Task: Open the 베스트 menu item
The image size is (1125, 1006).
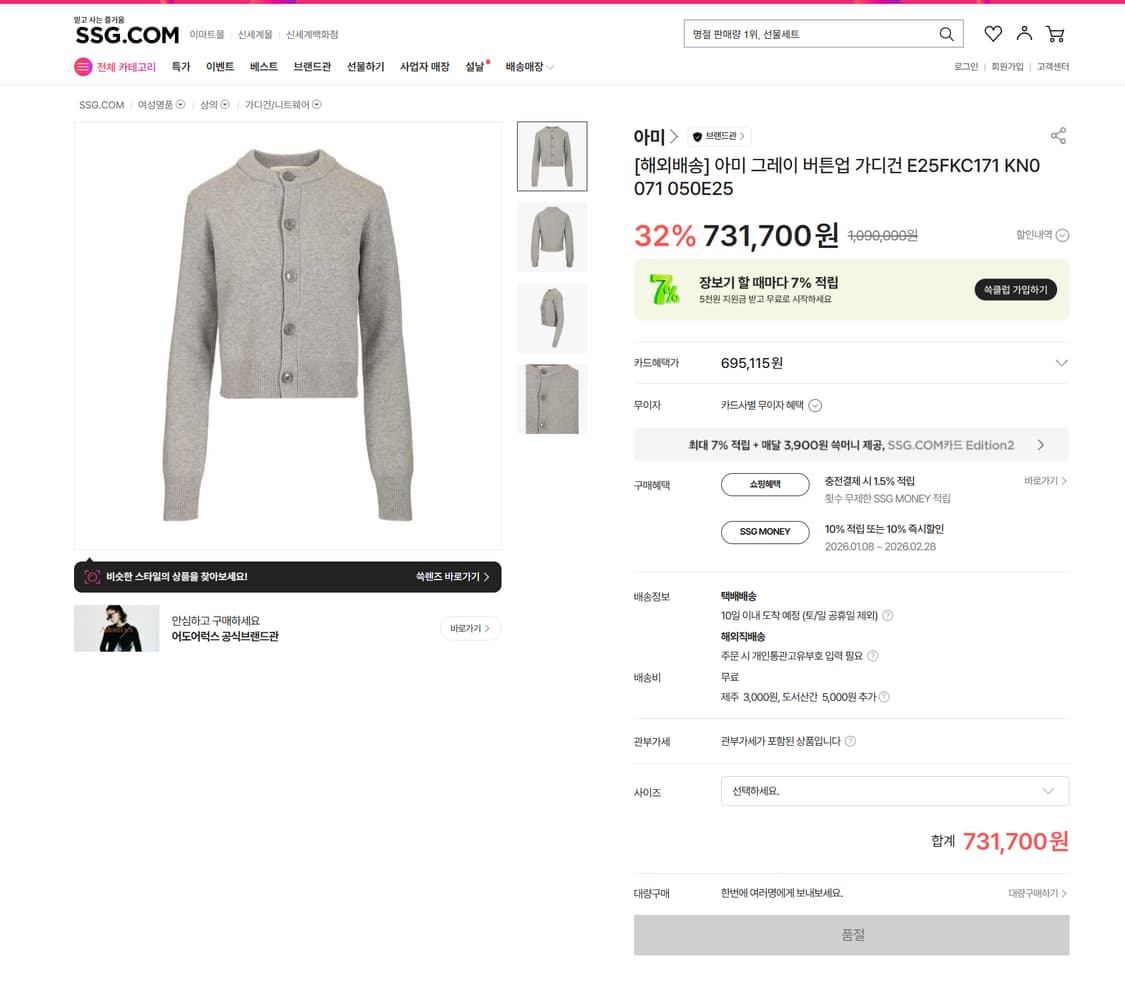Action: [x=264, y=67]
